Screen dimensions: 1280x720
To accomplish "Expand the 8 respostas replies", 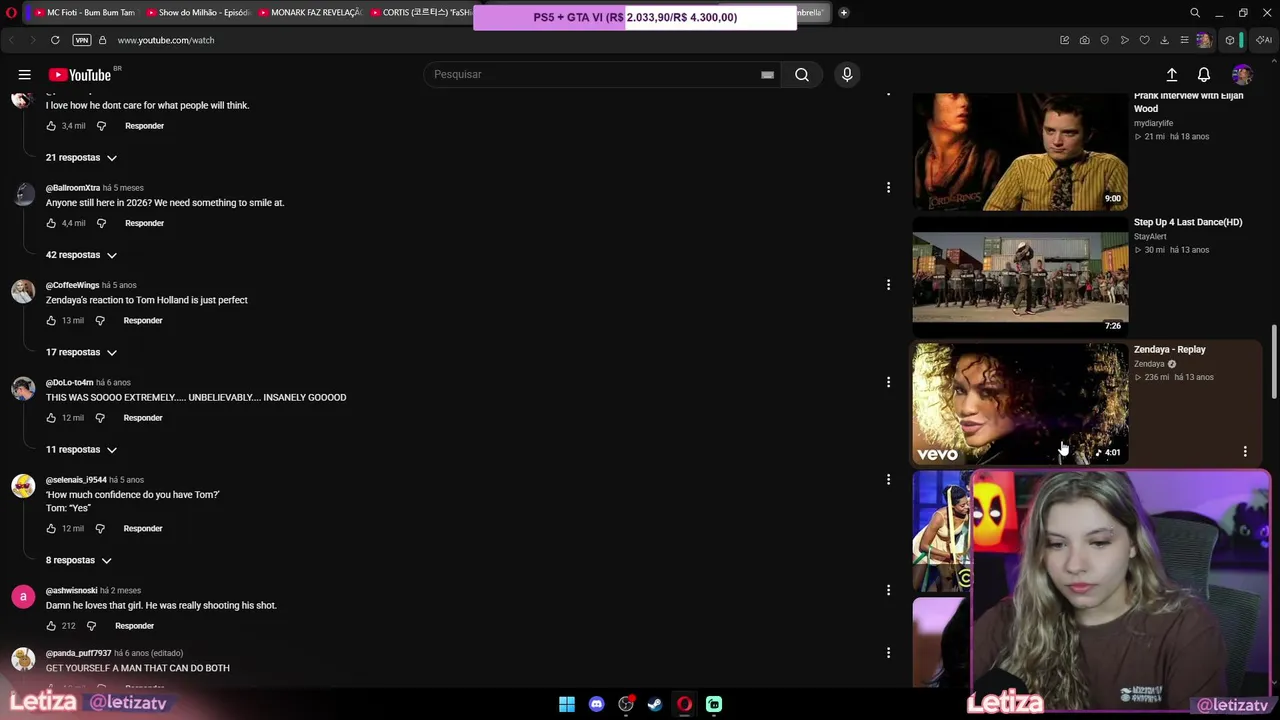I will (78, 560).
